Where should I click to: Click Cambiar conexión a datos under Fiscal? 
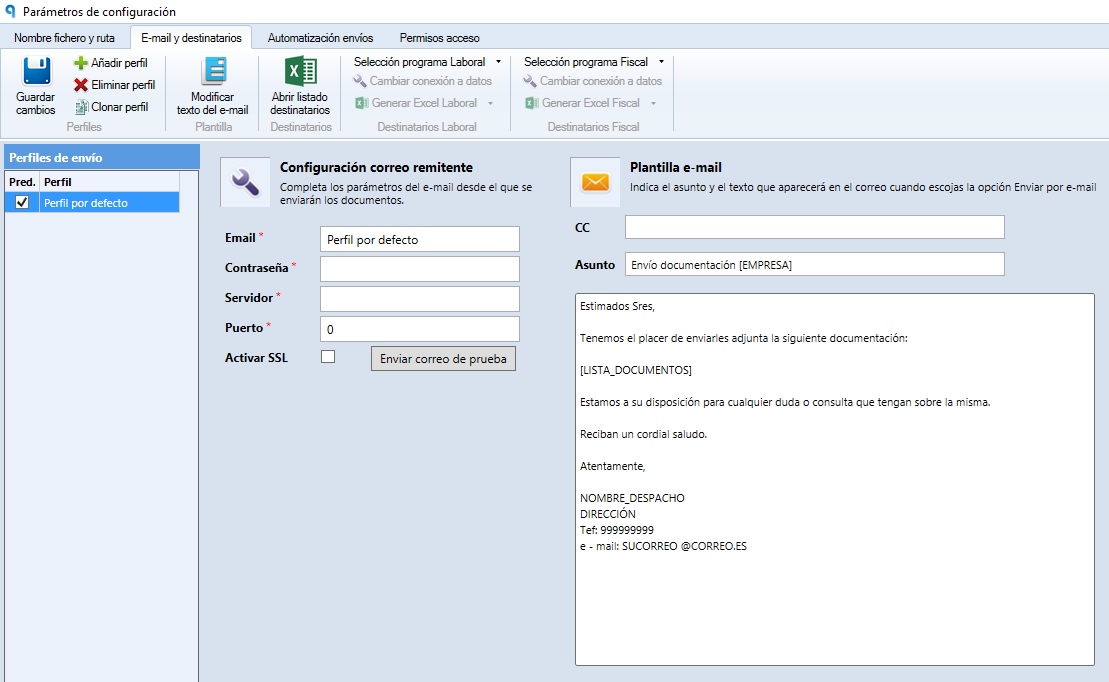(x=601, y=81)
